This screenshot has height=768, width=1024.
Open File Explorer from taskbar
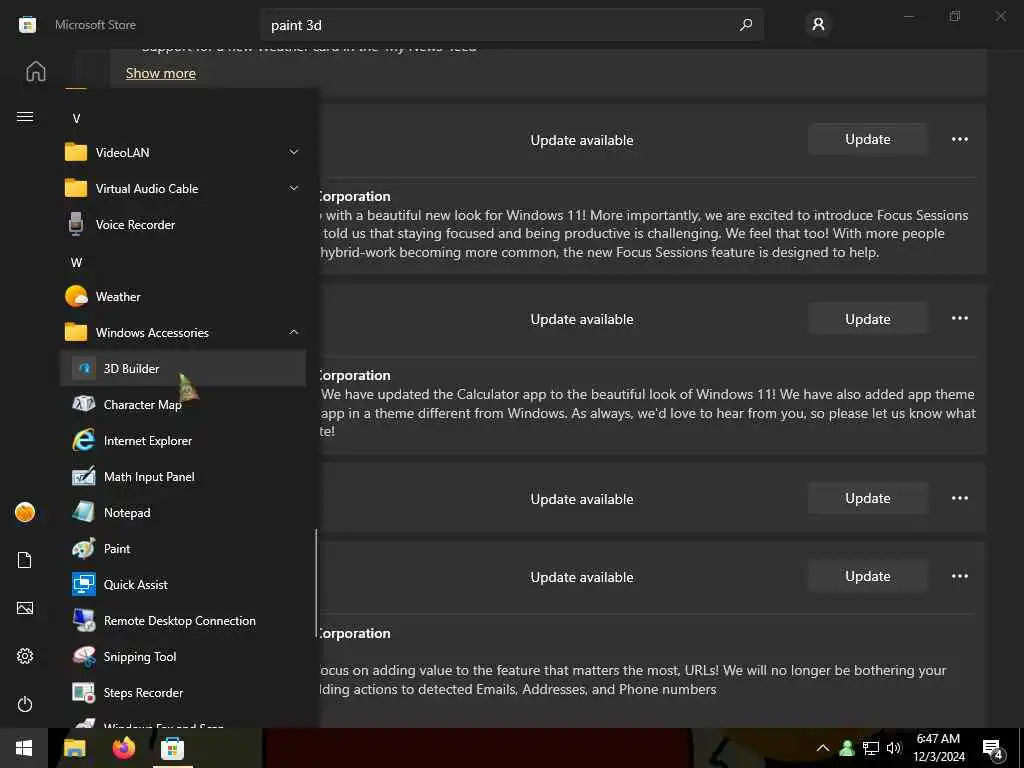(74, 748)
